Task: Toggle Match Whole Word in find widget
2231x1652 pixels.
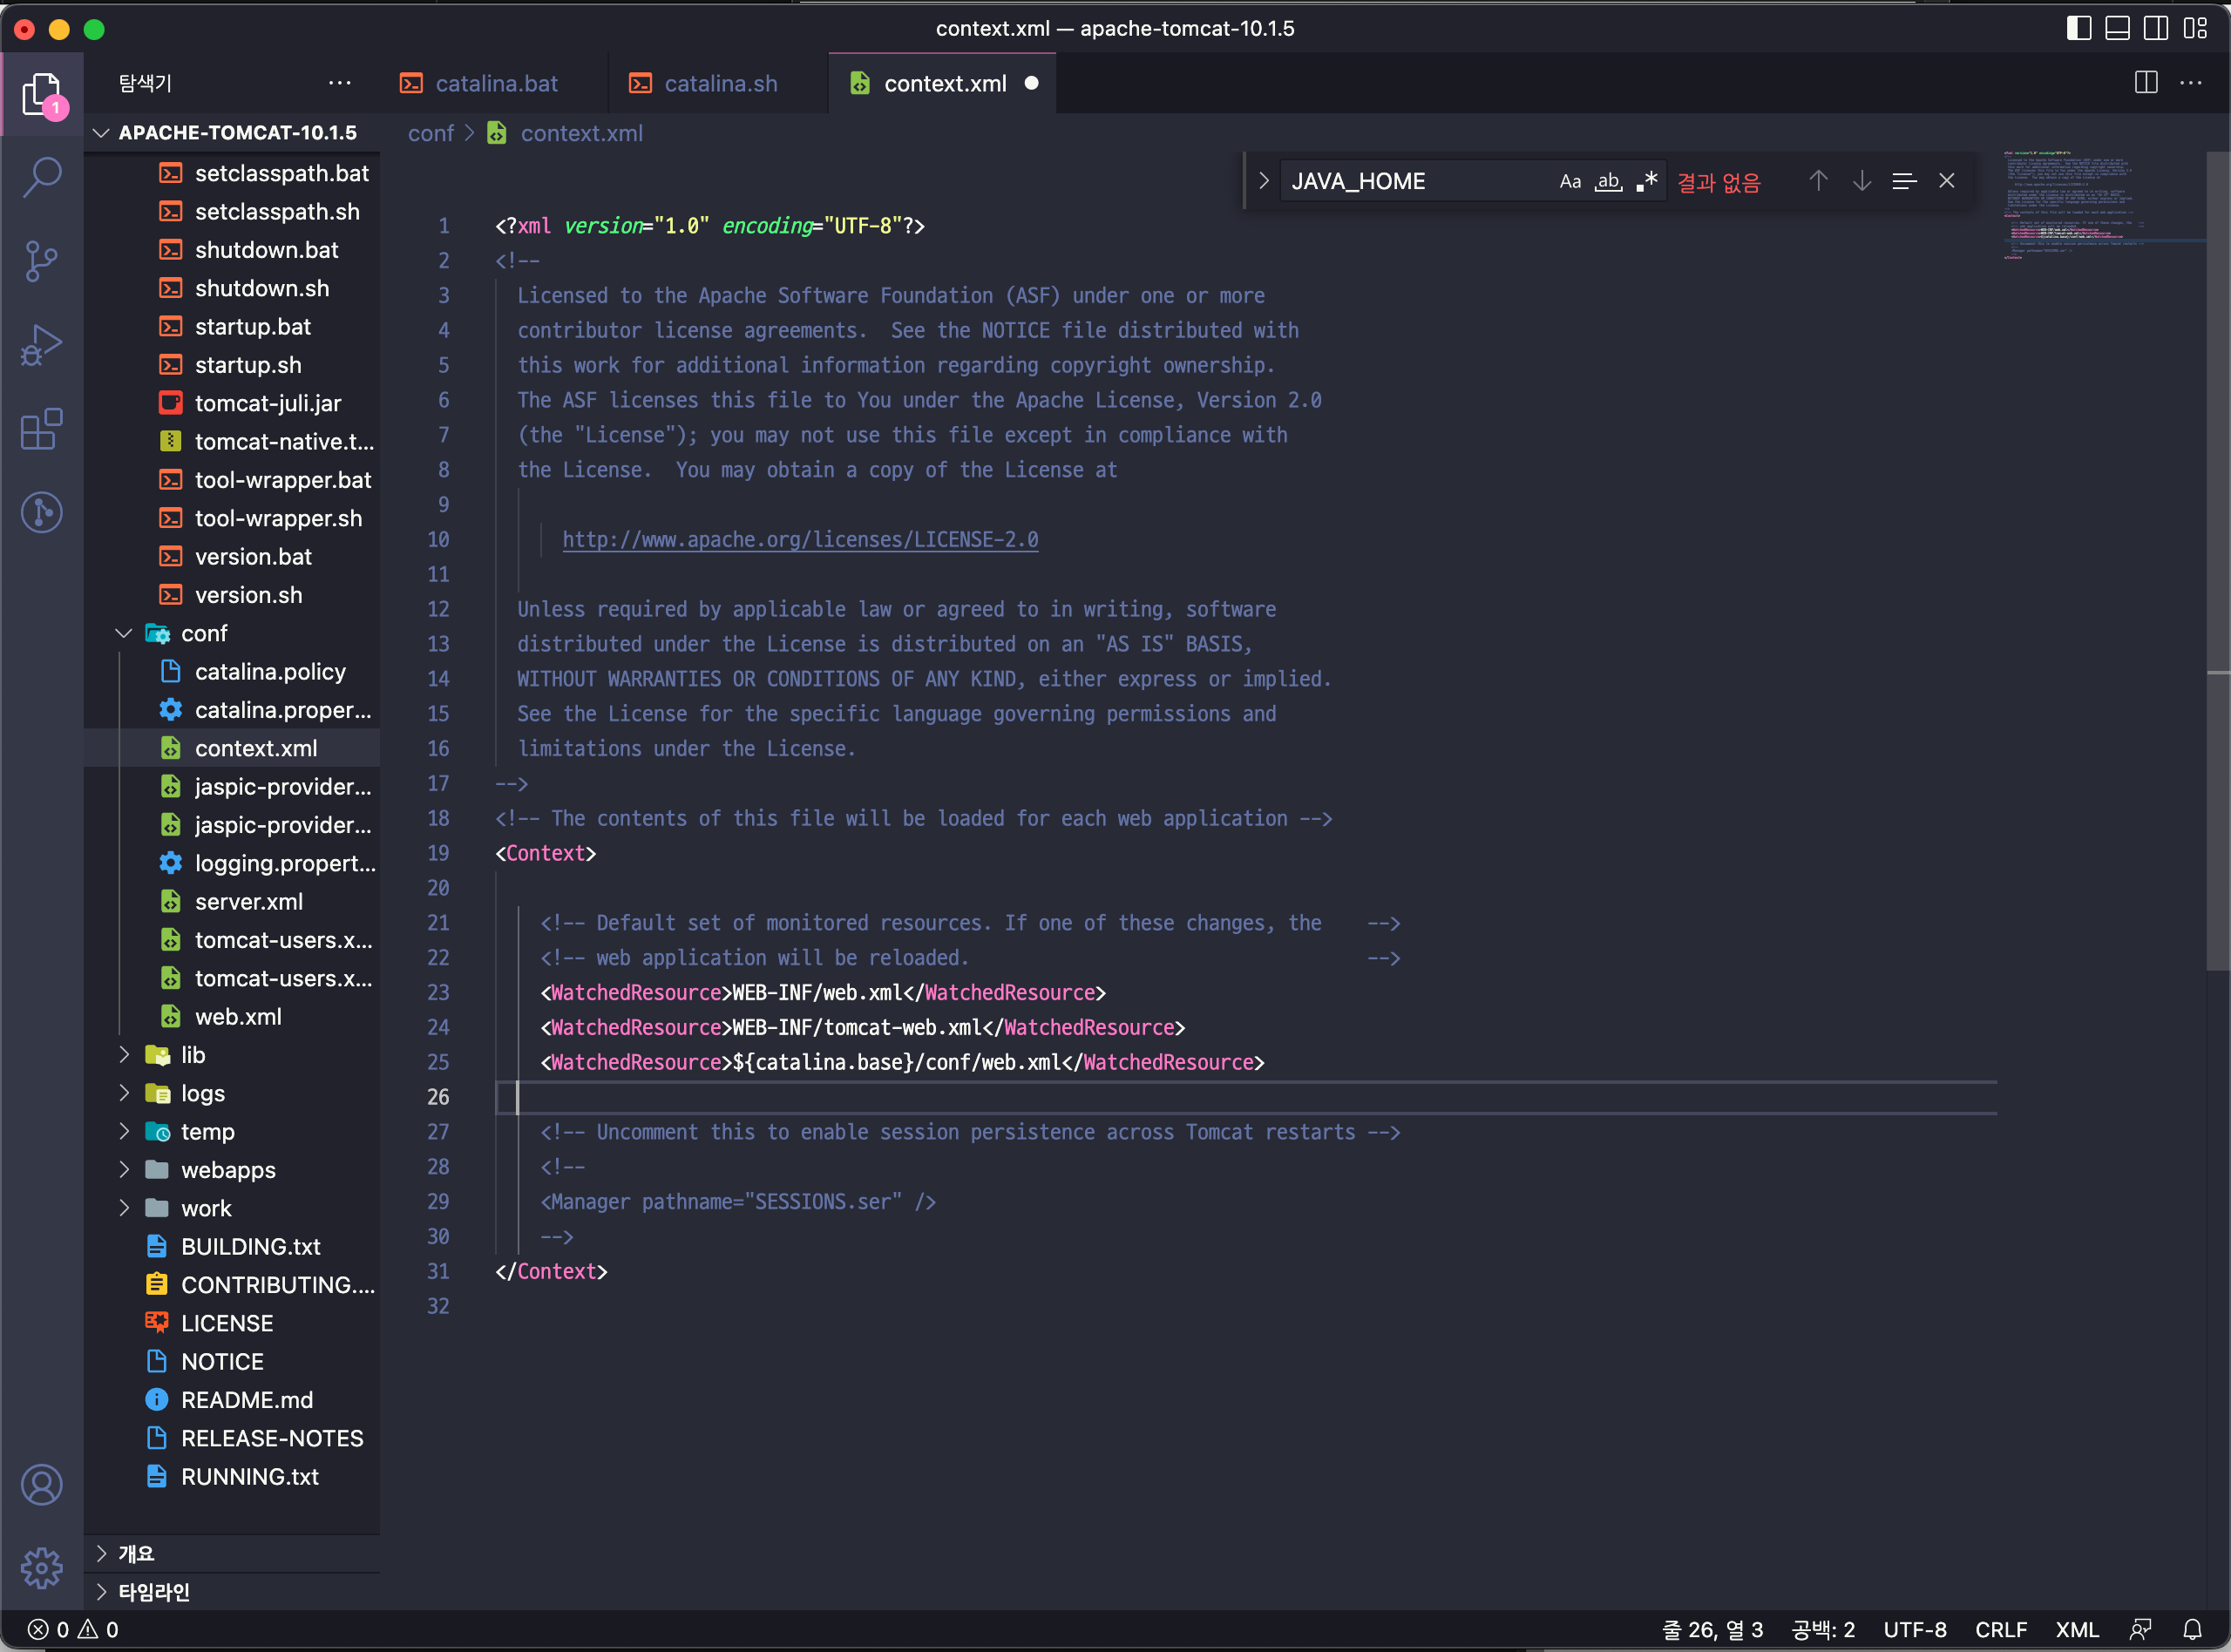Action: pyautogui.click(x=1608, y=181)
